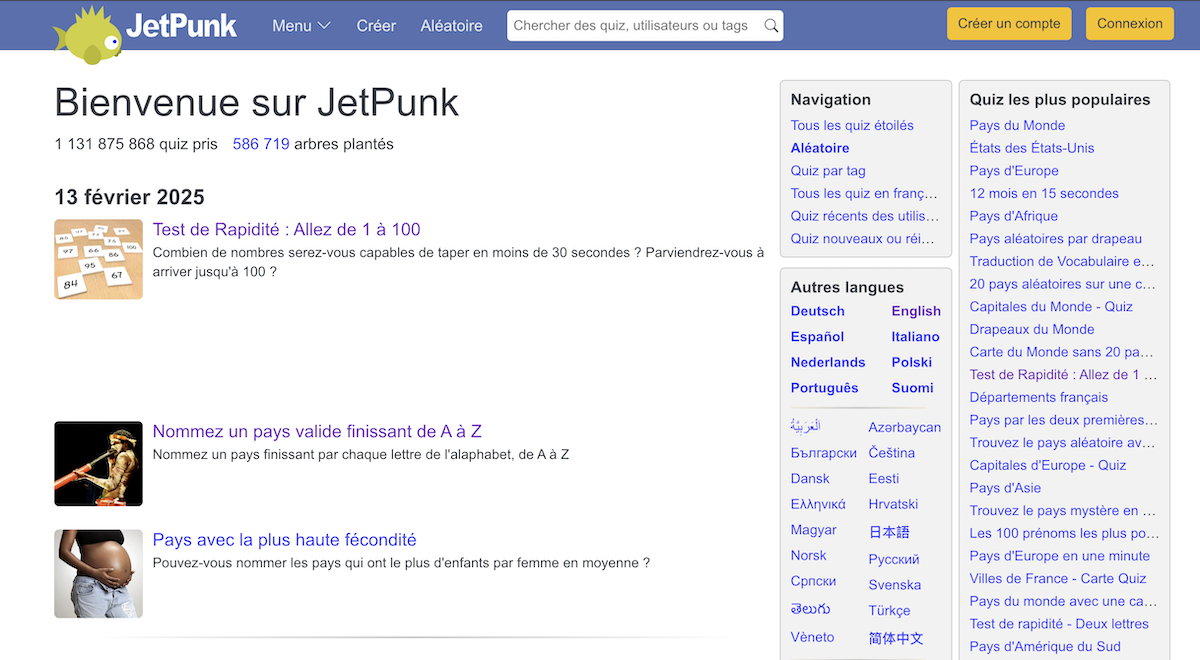Select the Svenska language link
The width and height of the screenshot is (1200, 660).
(895, 585)
